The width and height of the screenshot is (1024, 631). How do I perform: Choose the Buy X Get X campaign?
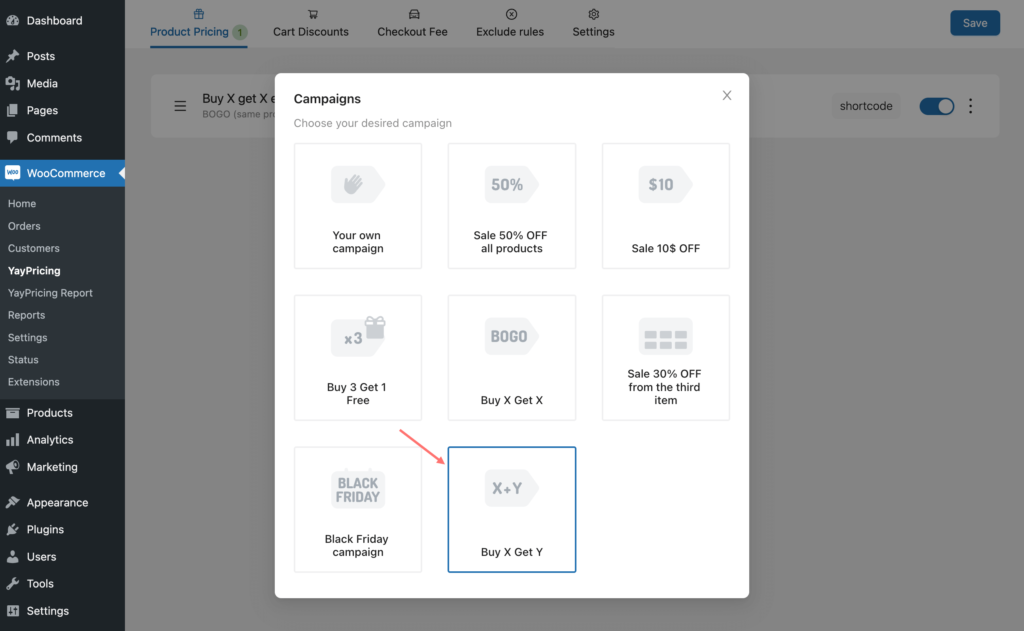(512, 357)
